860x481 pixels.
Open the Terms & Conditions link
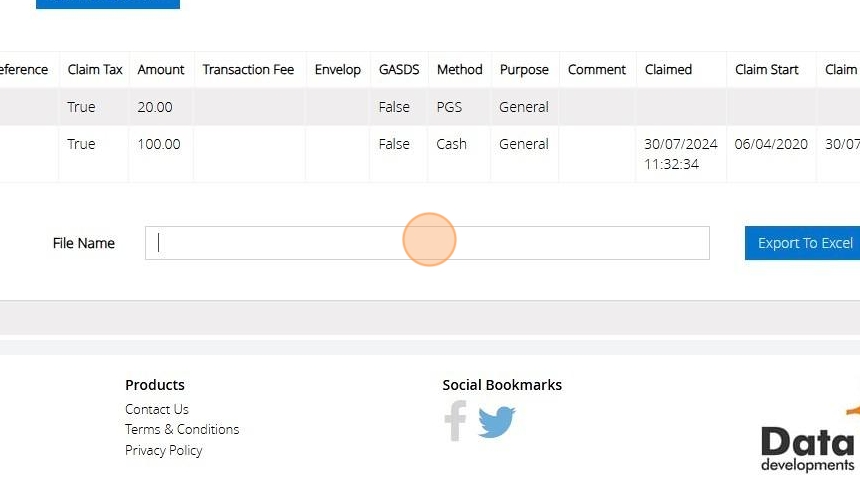[x=182, y=429]
